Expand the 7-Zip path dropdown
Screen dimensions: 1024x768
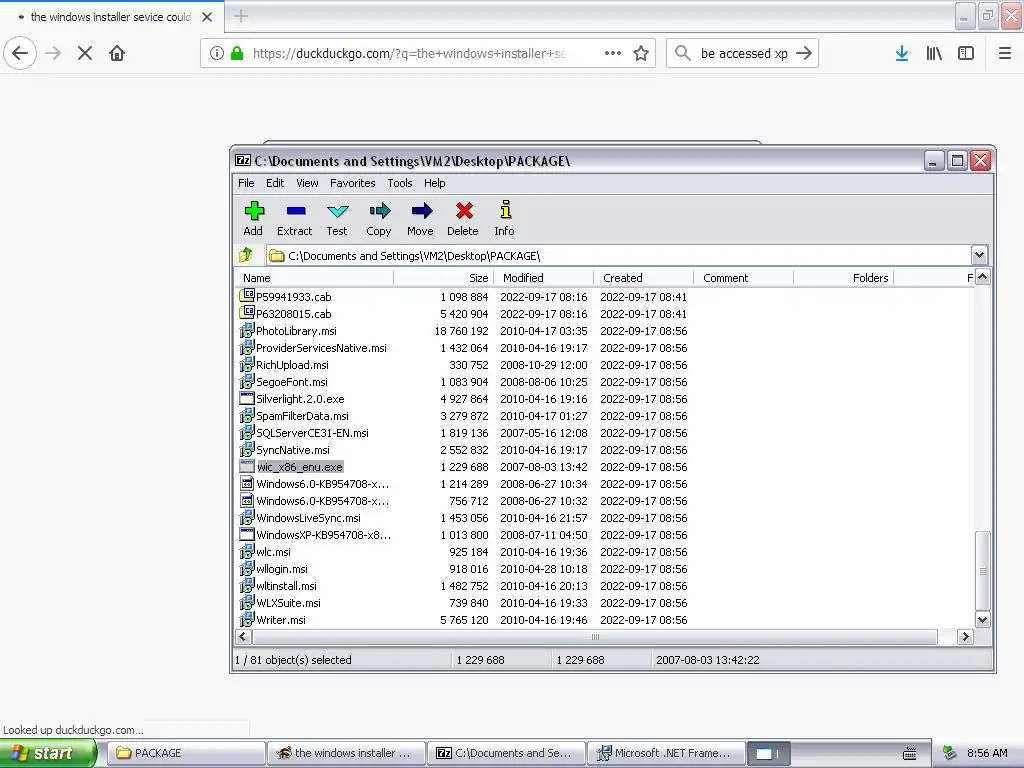pyautogui.click(x=979, y=255)
